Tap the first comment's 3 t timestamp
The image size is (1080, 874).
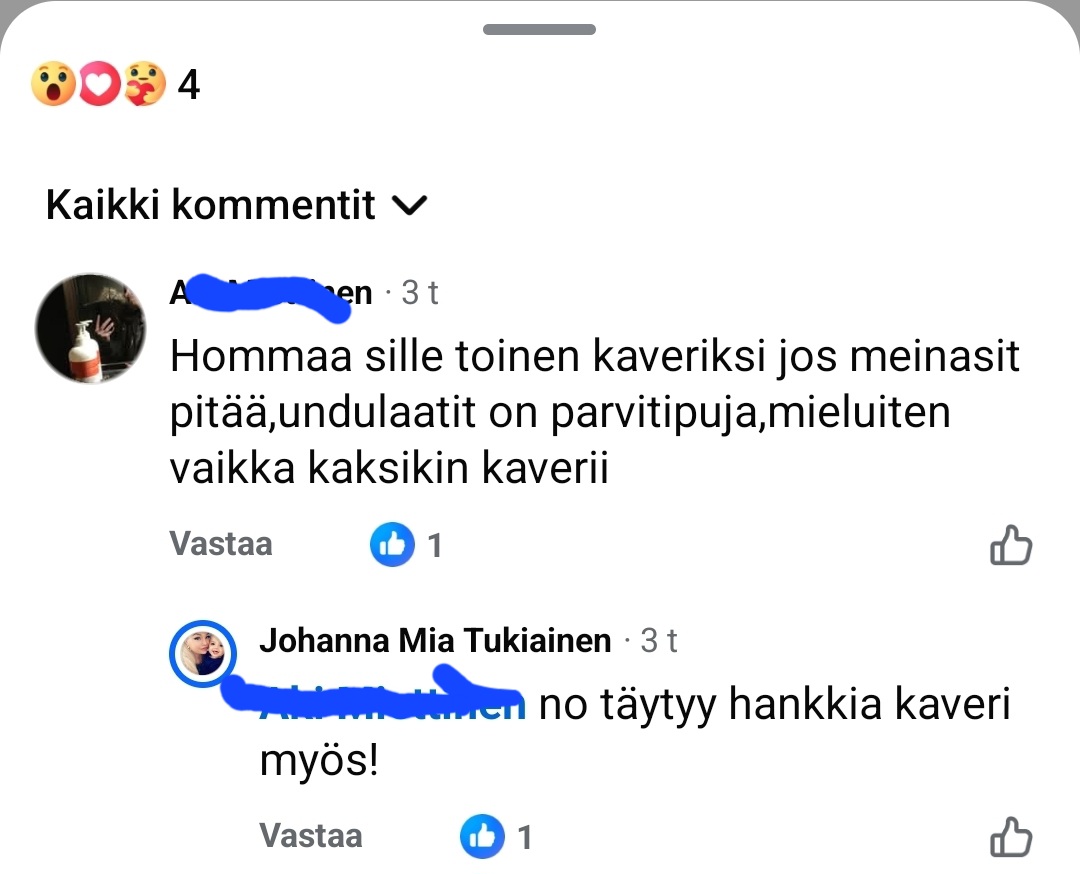click(x=419, y=294)
